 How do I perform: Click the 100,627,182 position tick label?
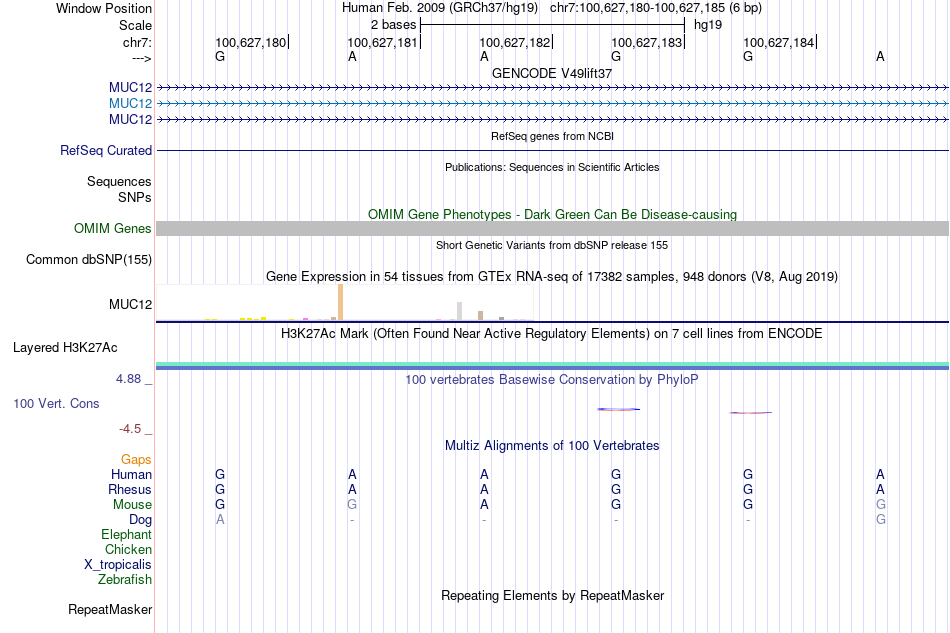point(515,42)
